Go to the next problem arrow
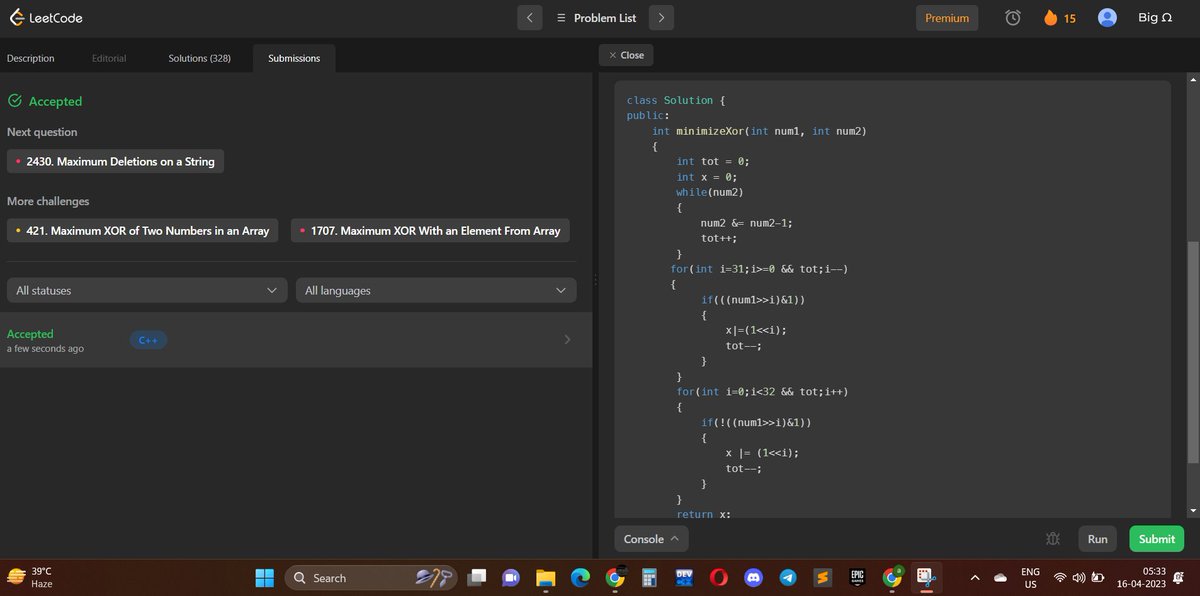This screenshot has height=596, width=1200. [661, 18]
